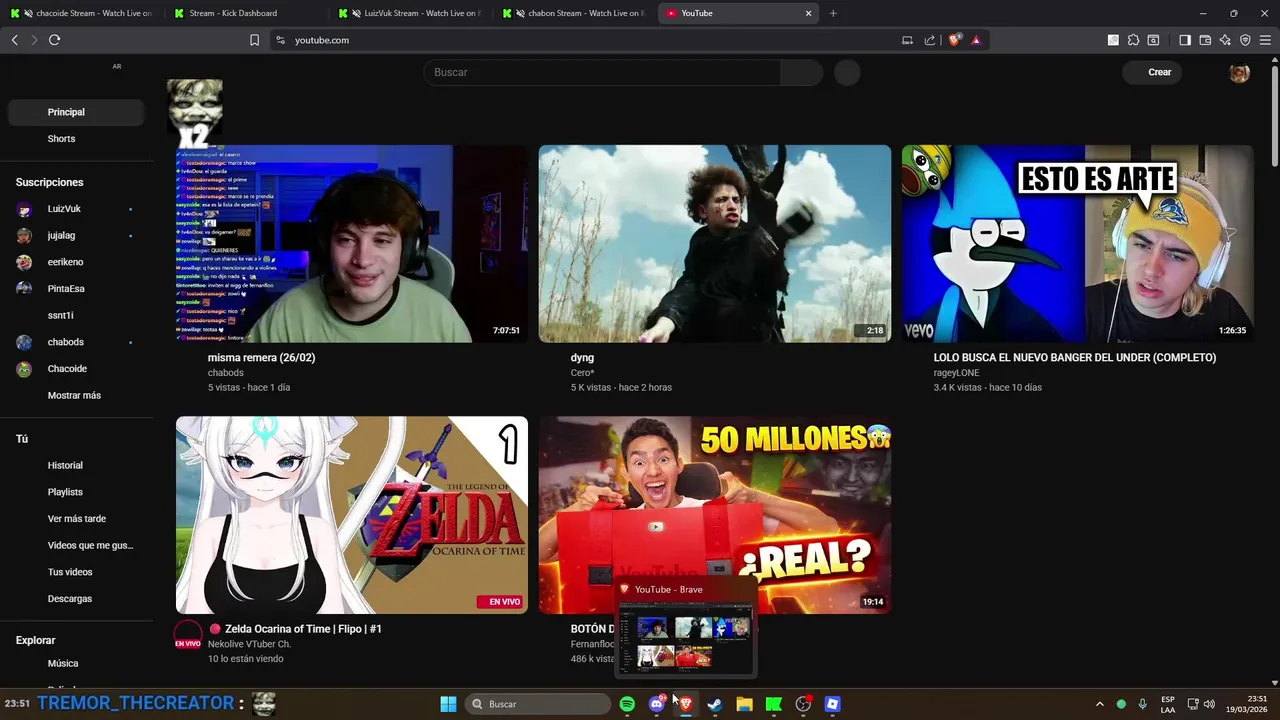Screen dimensions: 1280x720
Task: Open eerikeno subscription channel
Action: [x=76, y=262]
